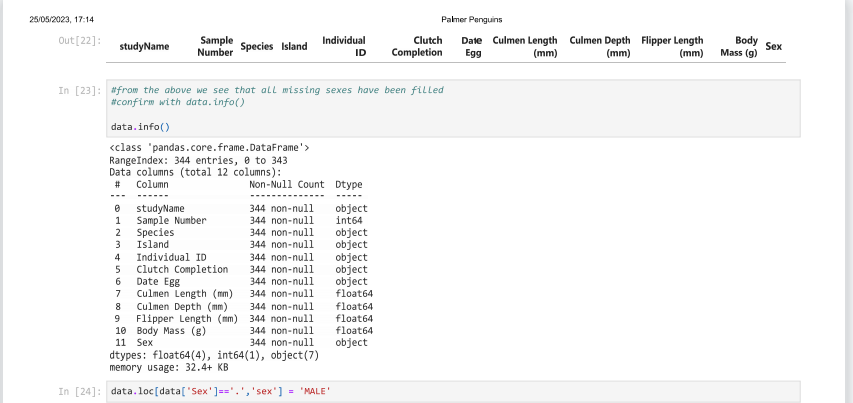Select the Culmen Length (mm) header

coord(525,46)
